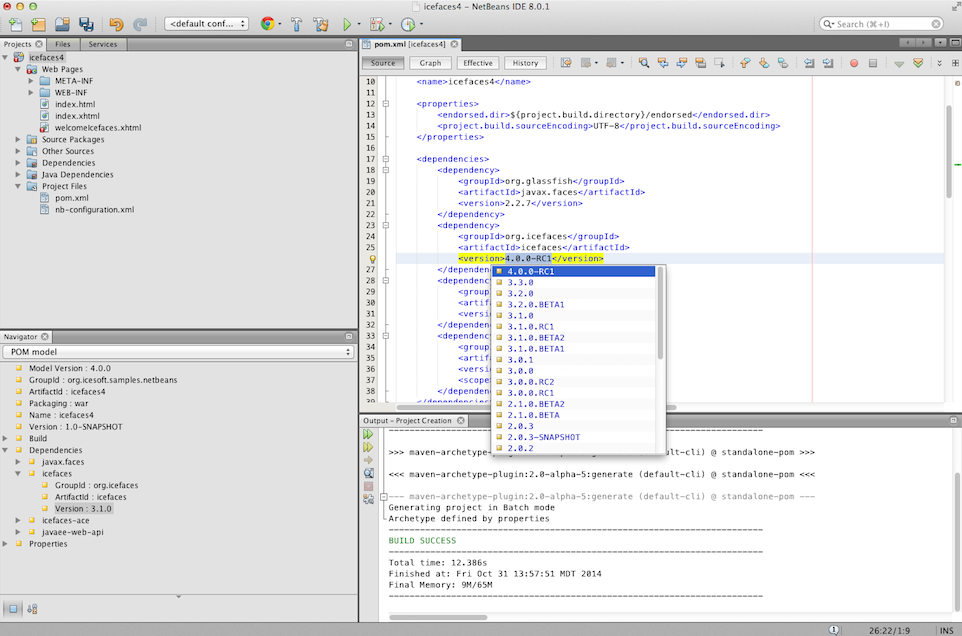Switch to the Files tab
This screenshot has width=962, height=636.
62,44
